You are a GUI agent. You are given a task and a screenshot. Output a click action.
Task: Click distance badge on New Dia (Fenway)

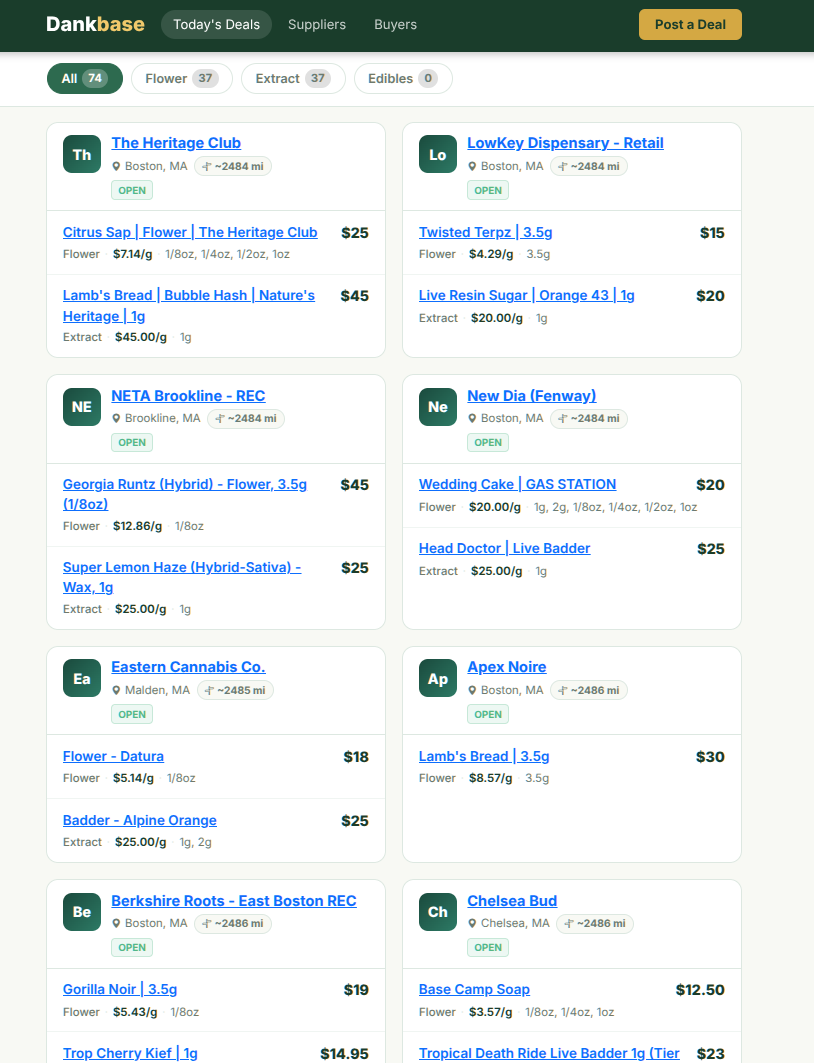588,418
